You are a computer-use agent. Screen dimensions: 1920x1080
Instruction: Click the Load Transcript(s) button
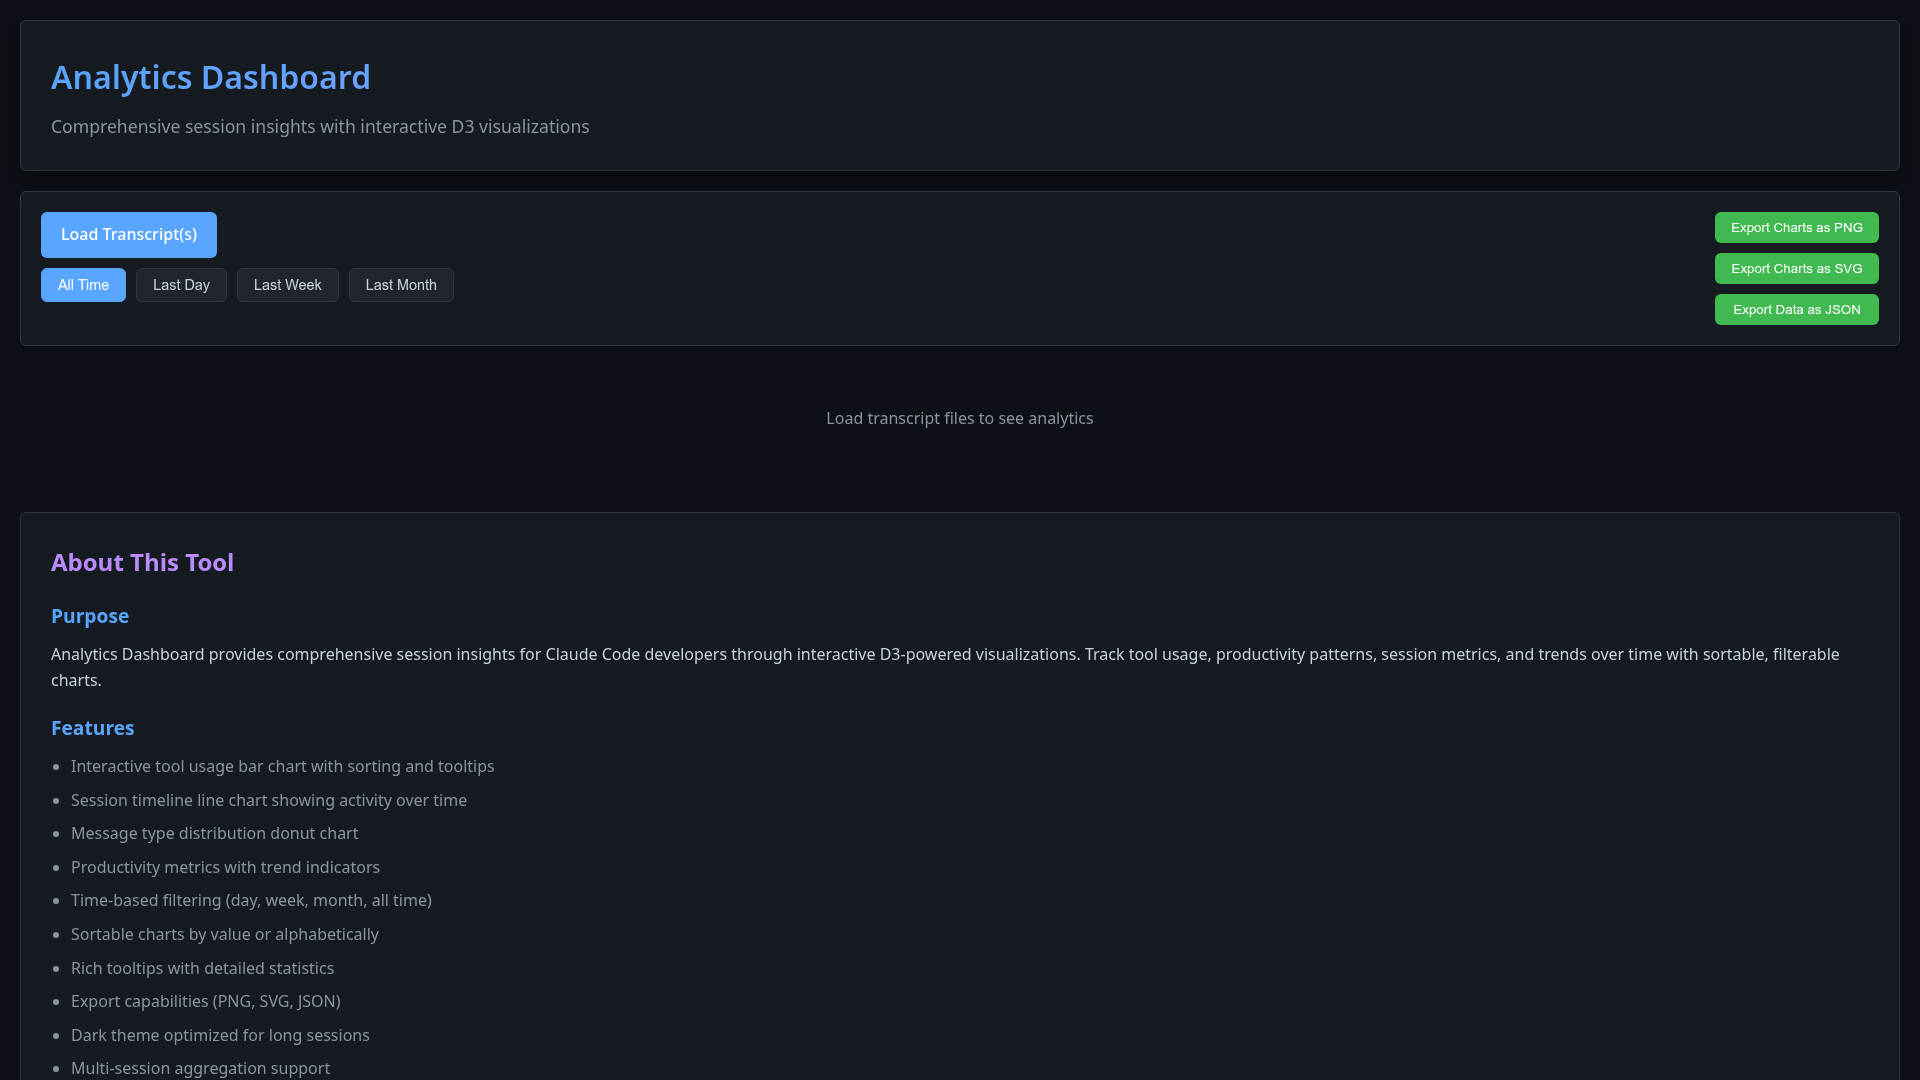pos(129,235)
